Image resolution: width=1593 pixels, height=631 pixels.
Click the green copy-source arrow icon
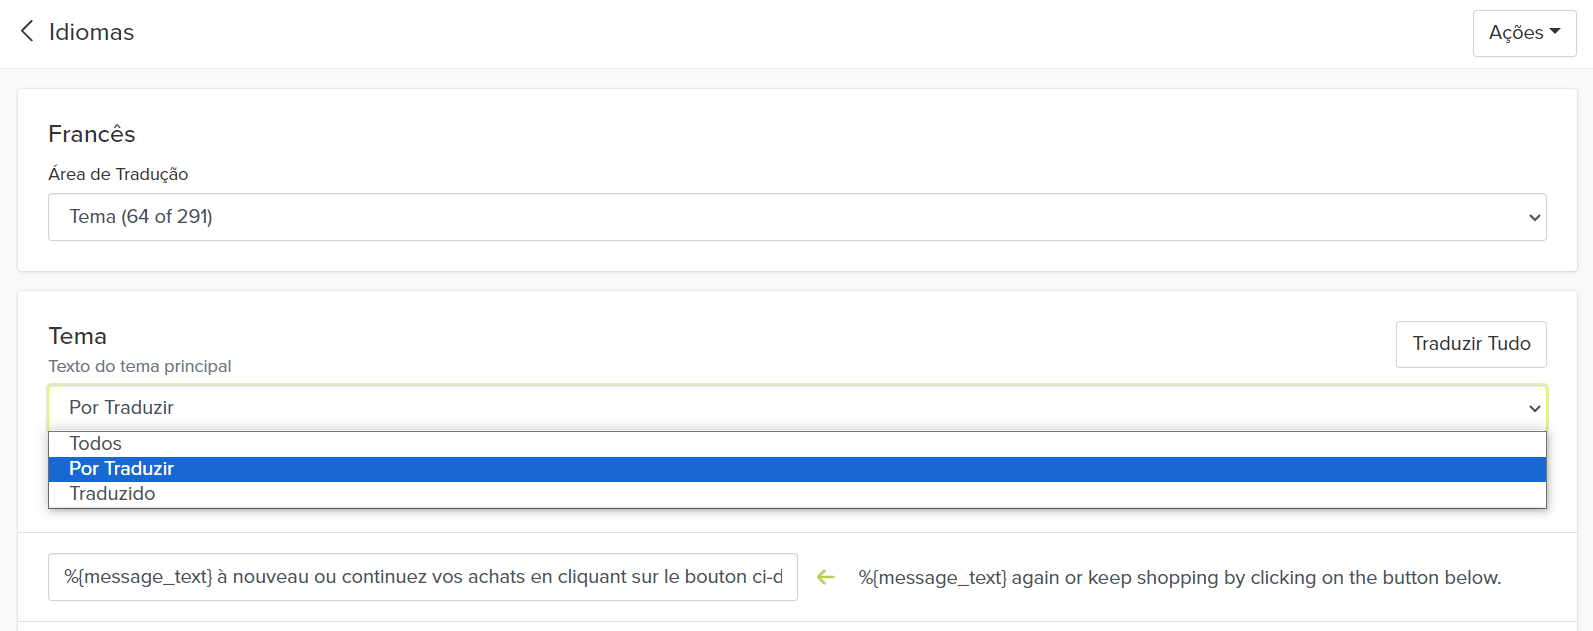pos(825,577)
